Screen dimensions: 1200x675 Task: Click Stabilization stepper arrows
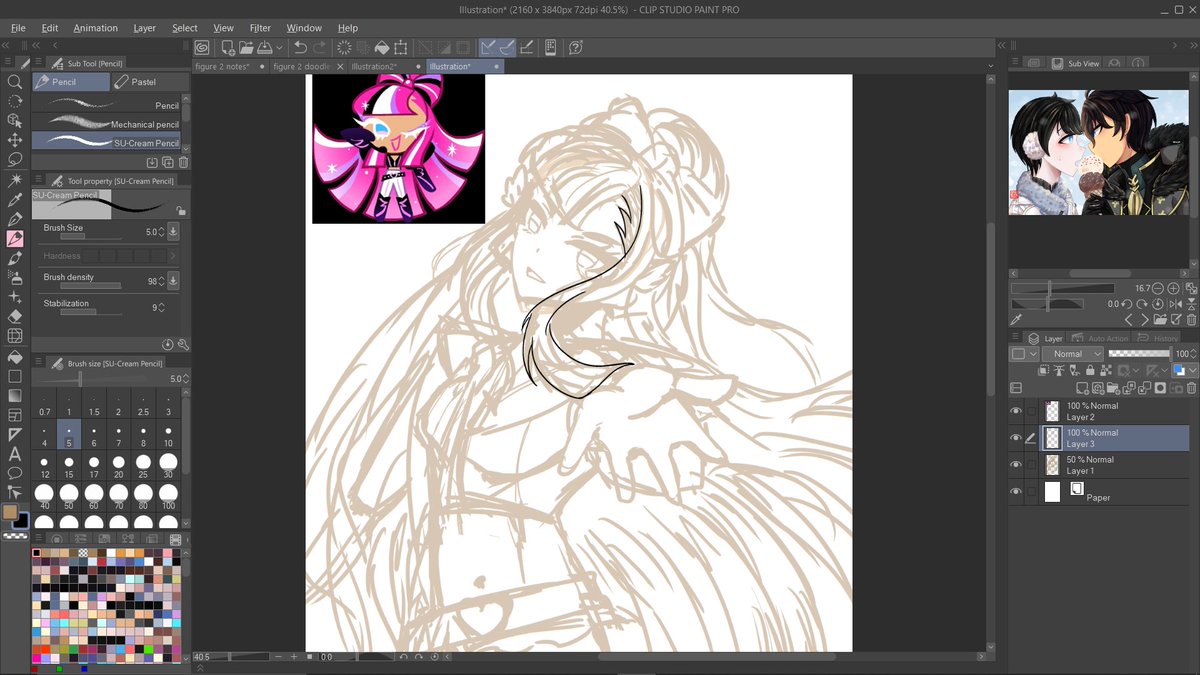162,308
